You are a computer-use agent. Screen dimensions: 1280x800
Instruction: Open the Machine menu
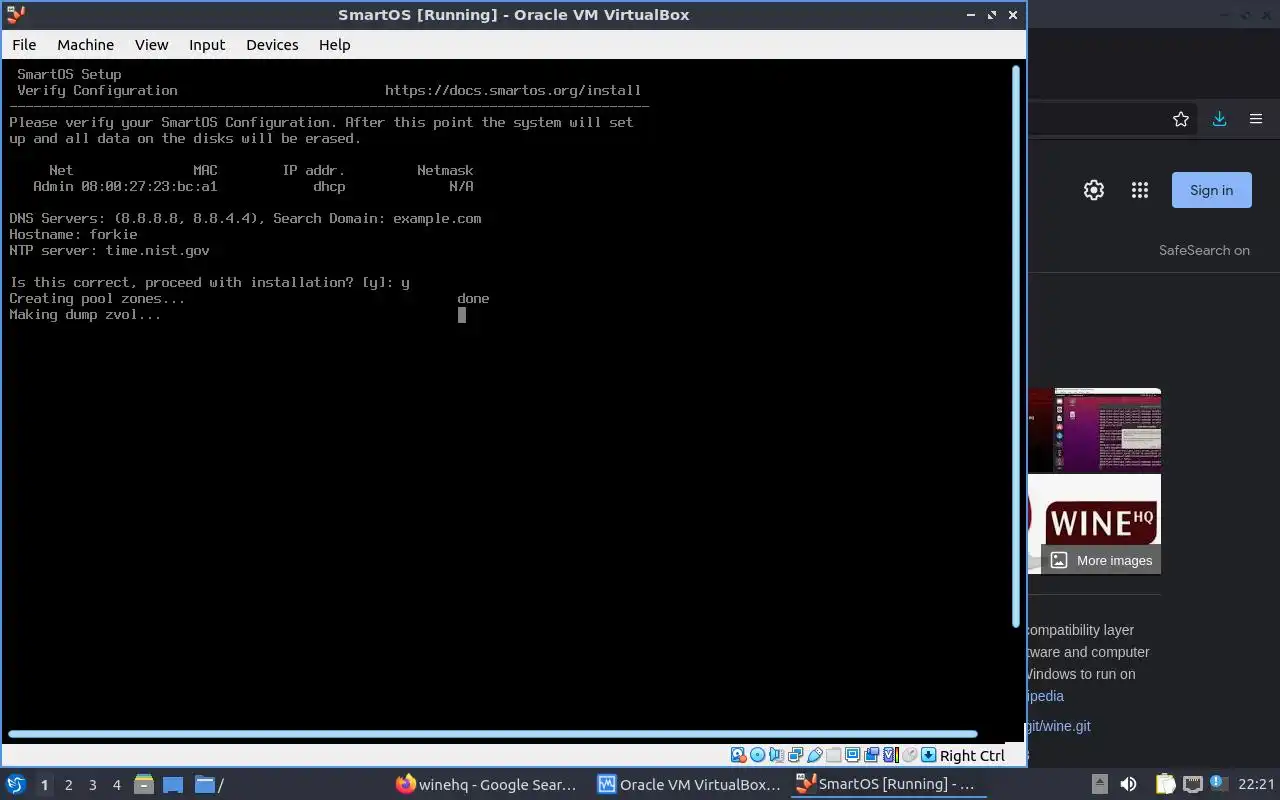point(85,44)
